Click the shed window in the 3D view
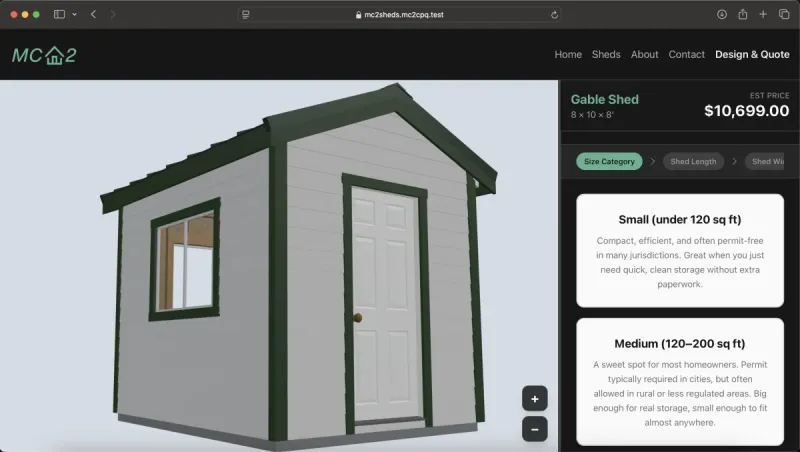The height and width of the screenshot is (452, 800). coord(185,260)
